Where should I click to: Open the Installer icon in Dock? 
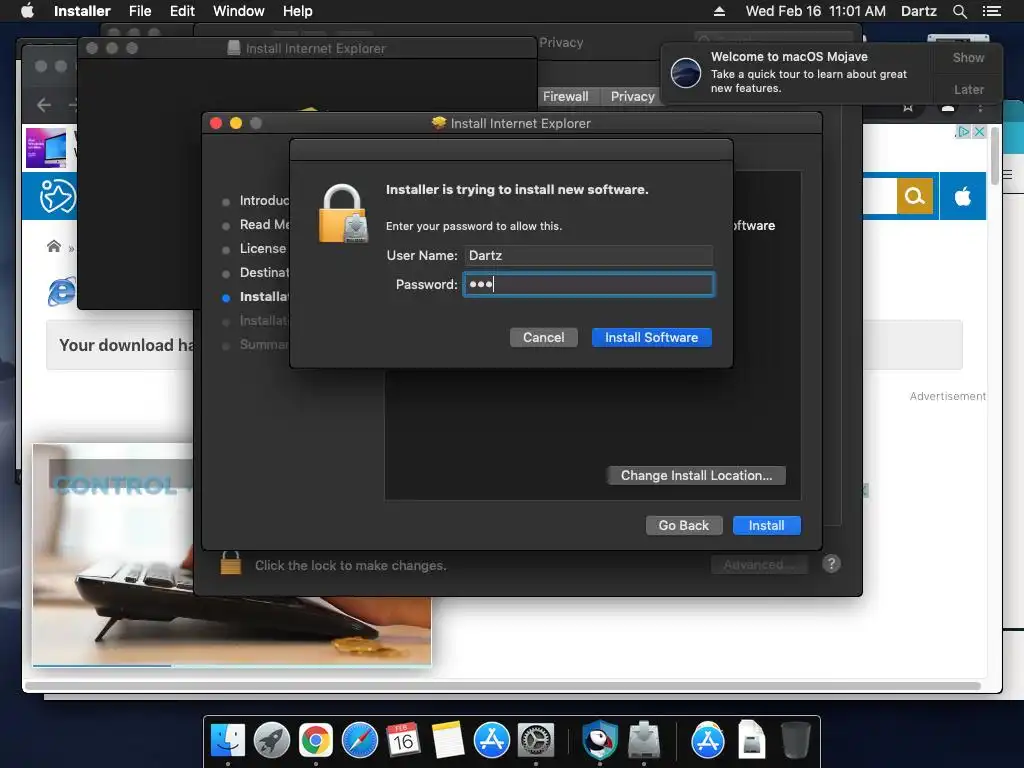[x=644, y=740]
